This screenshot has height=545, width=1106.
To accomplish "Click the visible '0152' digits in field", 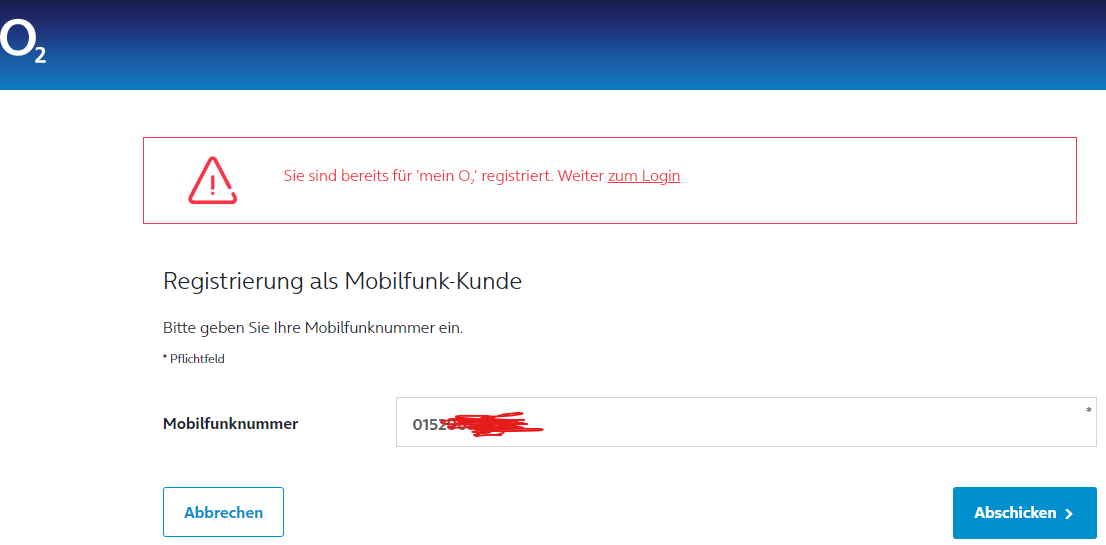I will (429, 424).
